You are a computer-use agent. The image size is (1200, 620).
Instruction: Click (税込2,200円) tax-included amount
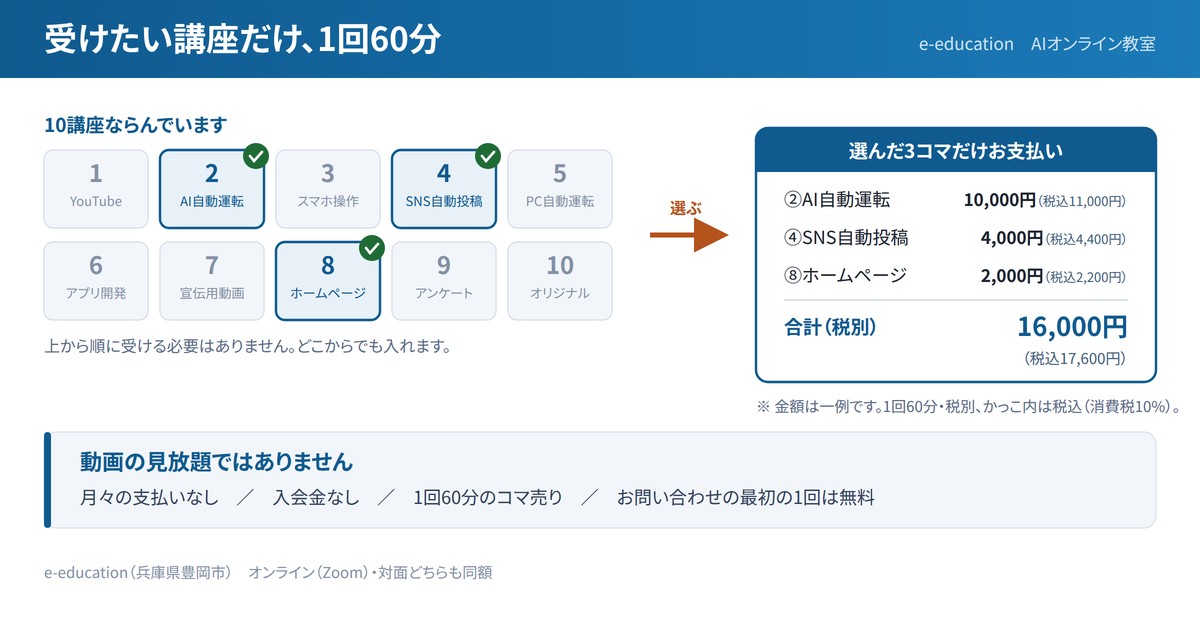pyautogui.click(x=1086, y=277)
